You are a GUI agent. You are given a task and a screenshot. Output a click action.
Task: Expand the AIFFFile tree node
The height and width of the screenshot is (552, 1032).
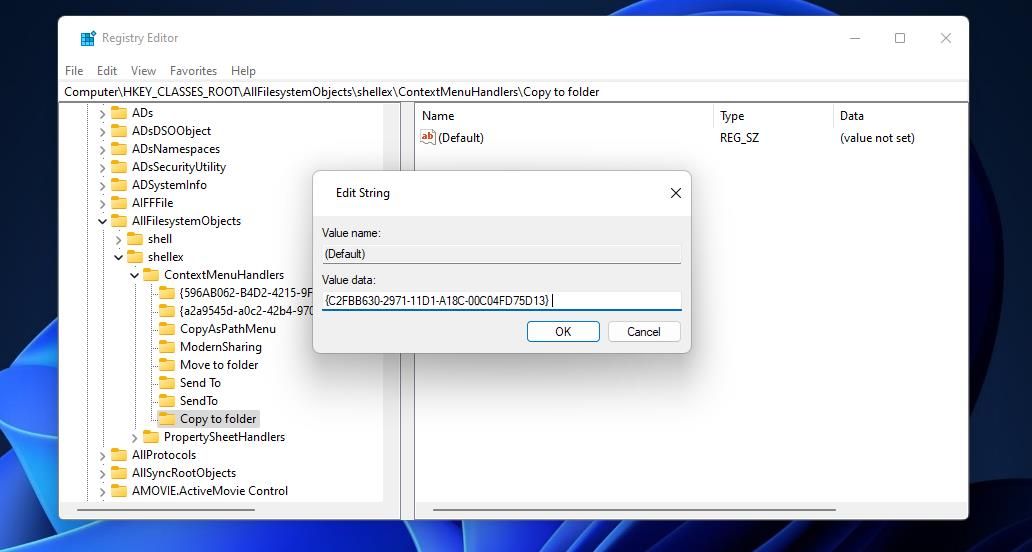pos(103,203)
